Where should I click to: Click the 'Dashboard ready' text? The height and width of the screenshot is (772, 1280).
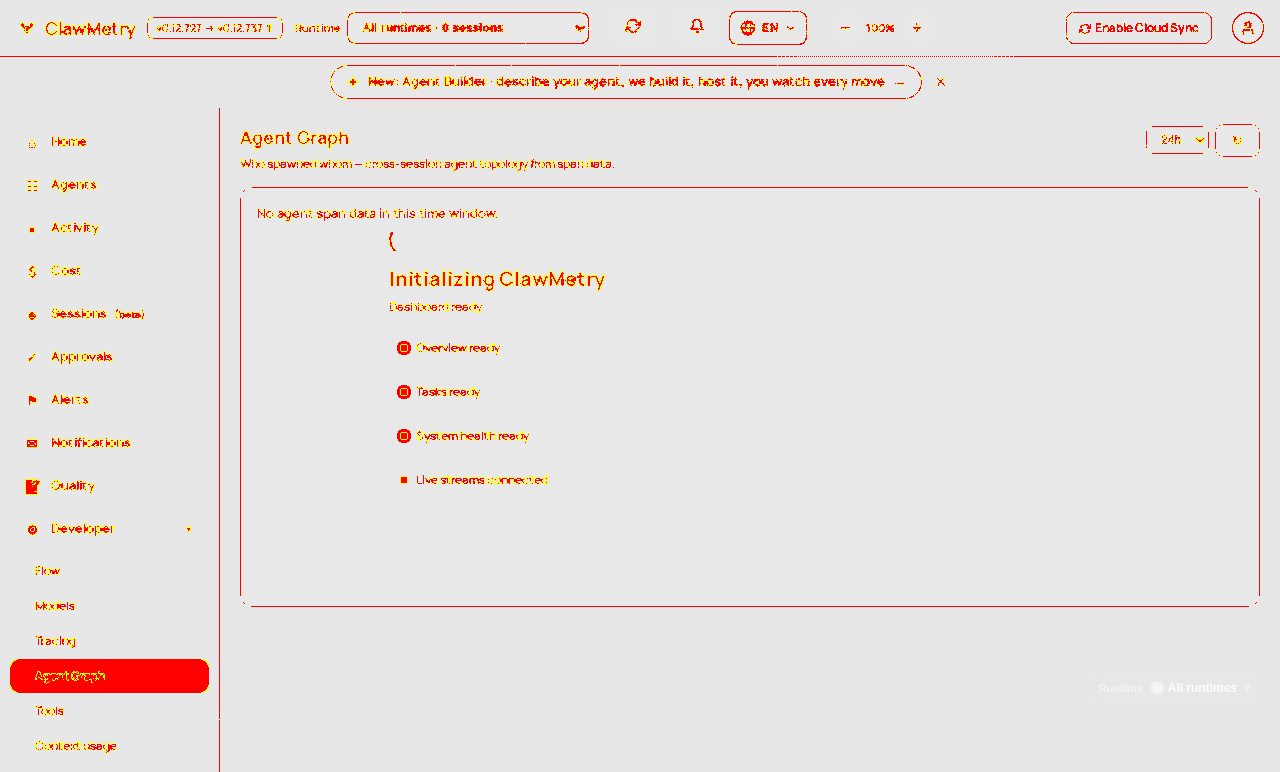point(435,307)
